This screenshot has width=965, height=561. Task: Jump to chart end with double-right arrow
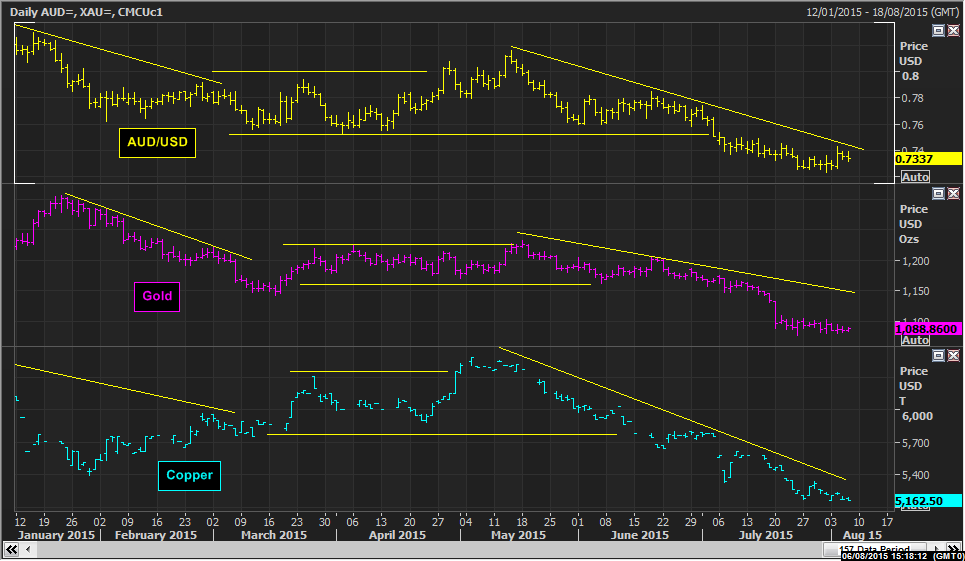tap(955, 549)
